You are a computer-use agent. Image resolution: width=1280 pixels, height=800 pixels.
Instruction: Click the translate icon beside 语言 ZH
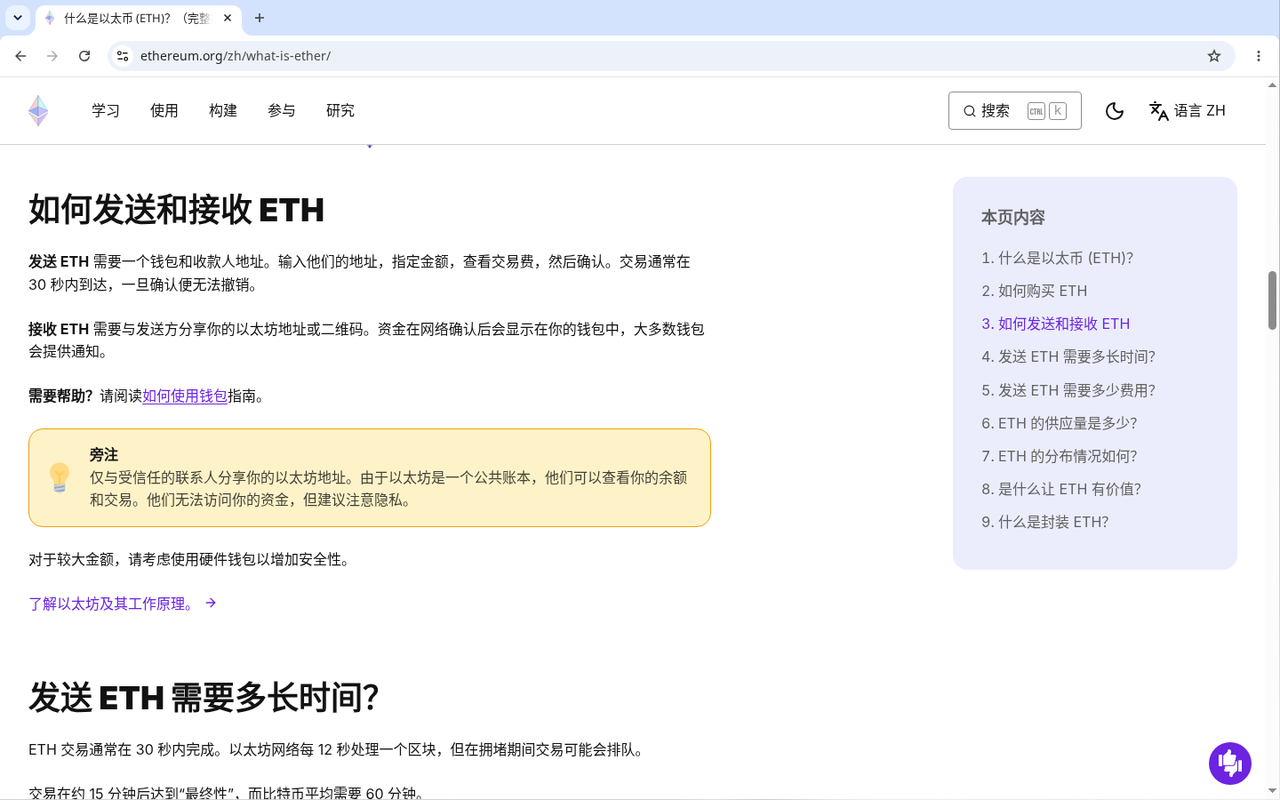(1159, 111)
